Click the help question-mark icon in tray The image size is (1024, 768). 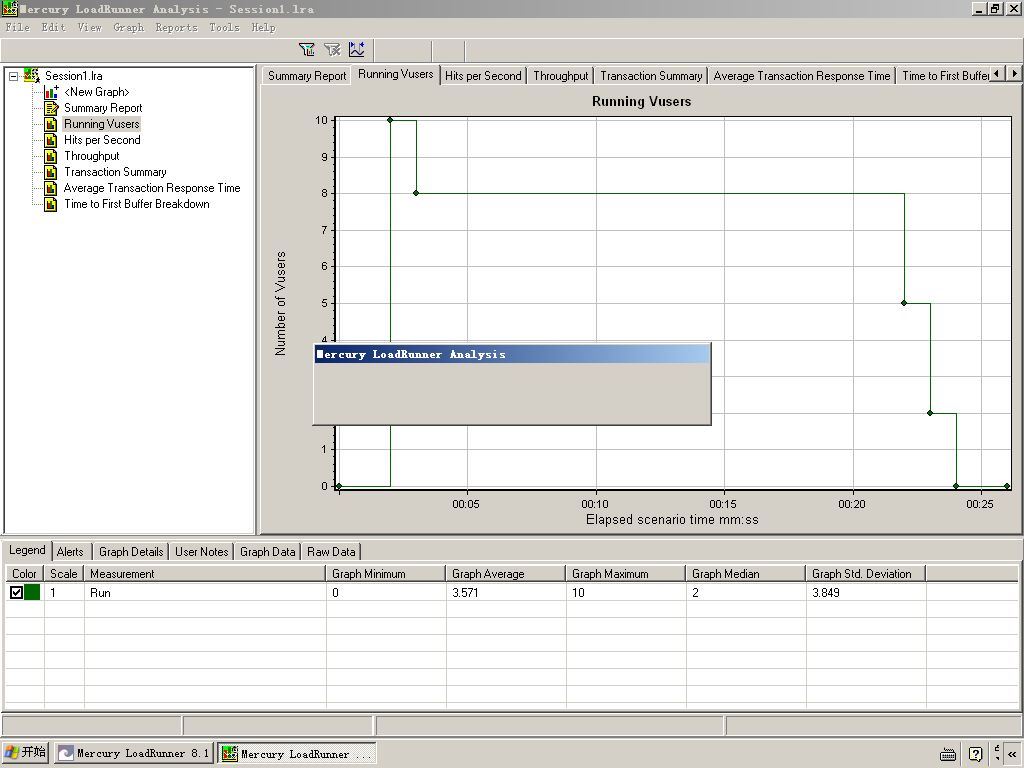[x=976, y=754]
